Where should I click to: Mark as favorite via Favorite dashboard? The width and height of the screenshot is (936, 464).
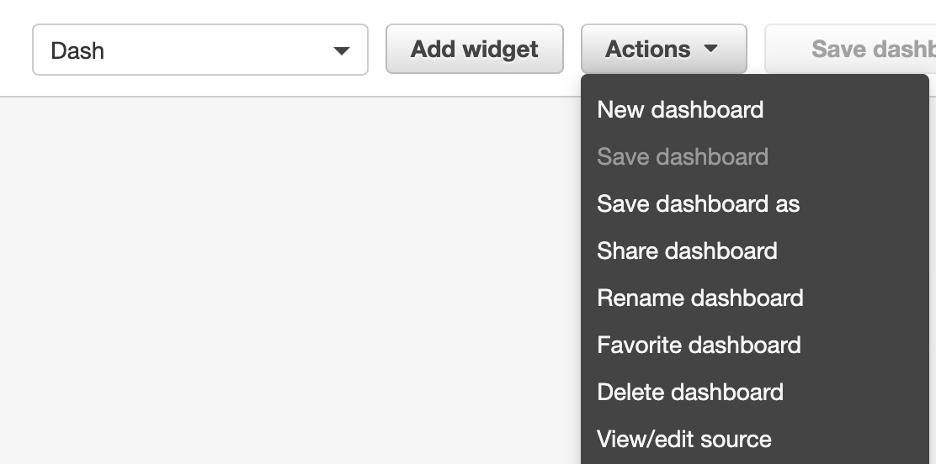[699, 345]
